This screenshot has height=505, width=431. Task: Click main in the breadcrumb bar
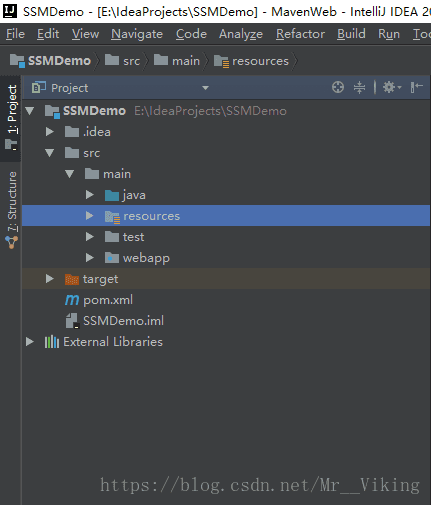coord(186,61)
